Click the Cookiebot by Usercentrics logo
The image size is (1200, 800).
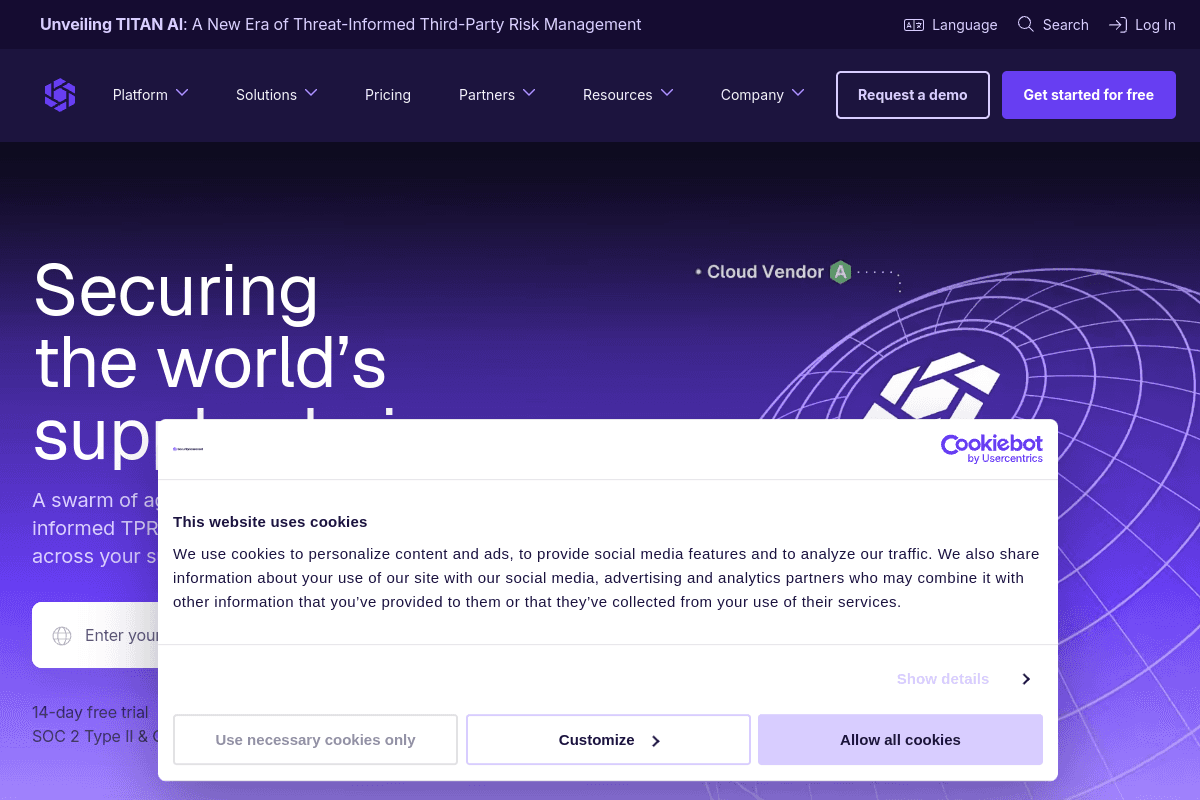[992, 449]
